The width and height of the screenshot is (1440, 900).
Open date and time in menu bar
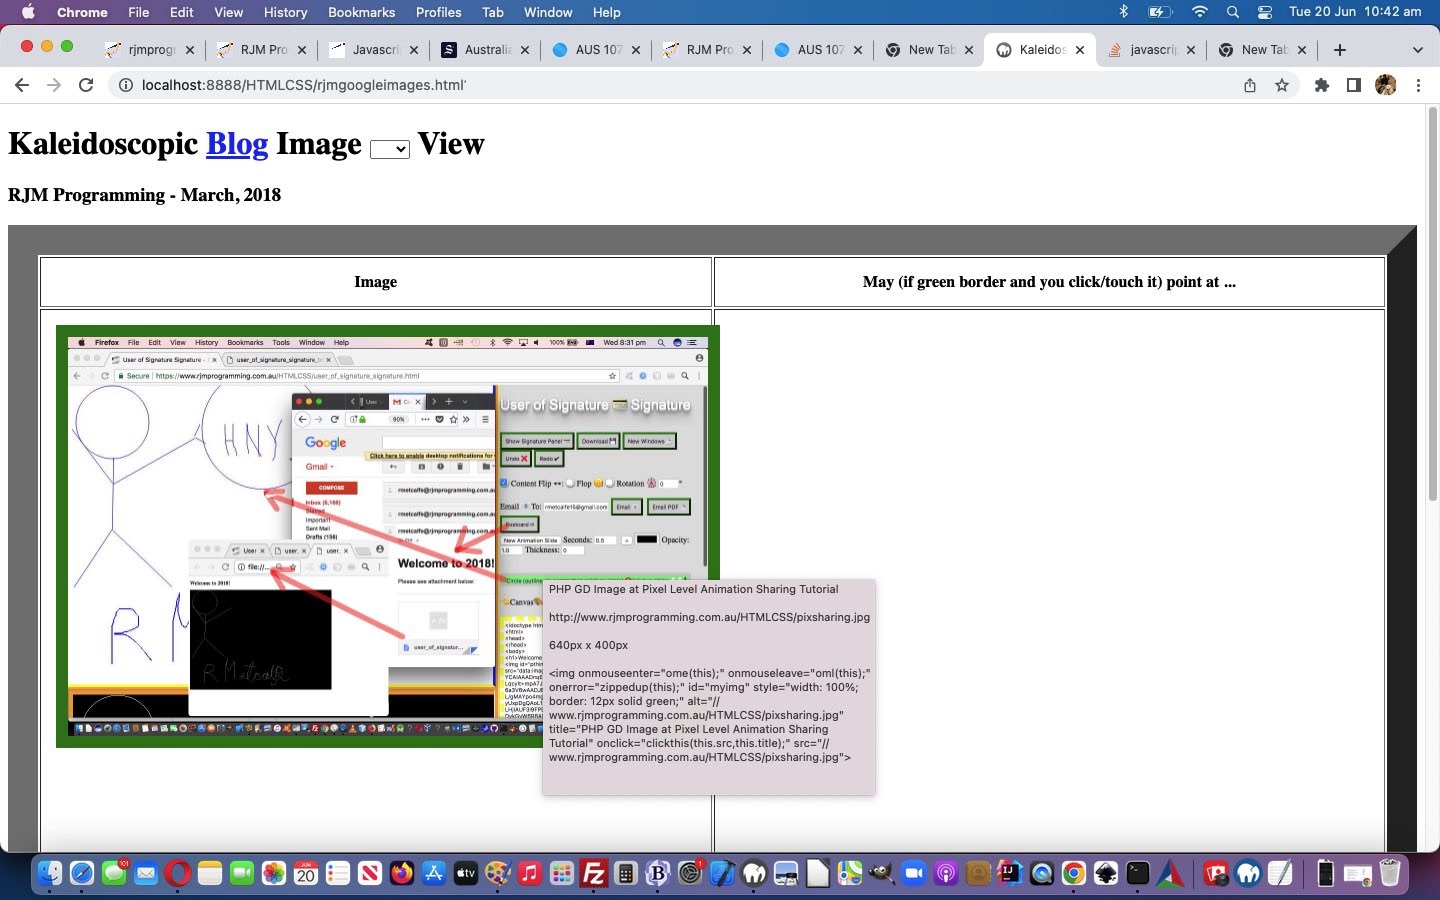(1355, 12)
